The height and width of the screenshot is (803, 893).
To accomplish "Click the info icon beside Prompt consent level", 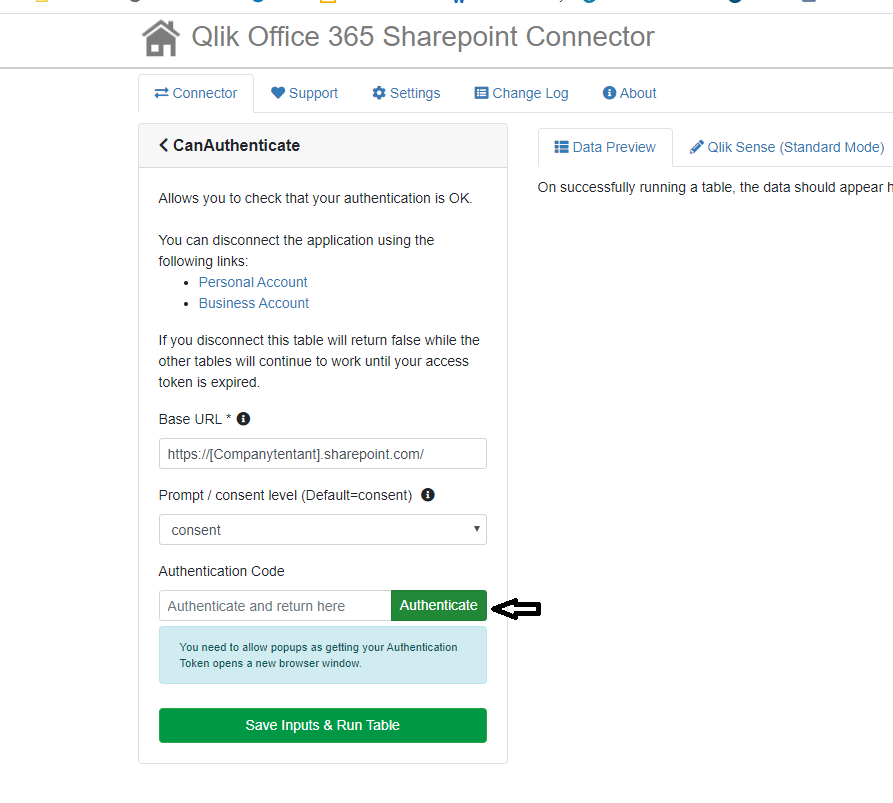I will point(427,494).
